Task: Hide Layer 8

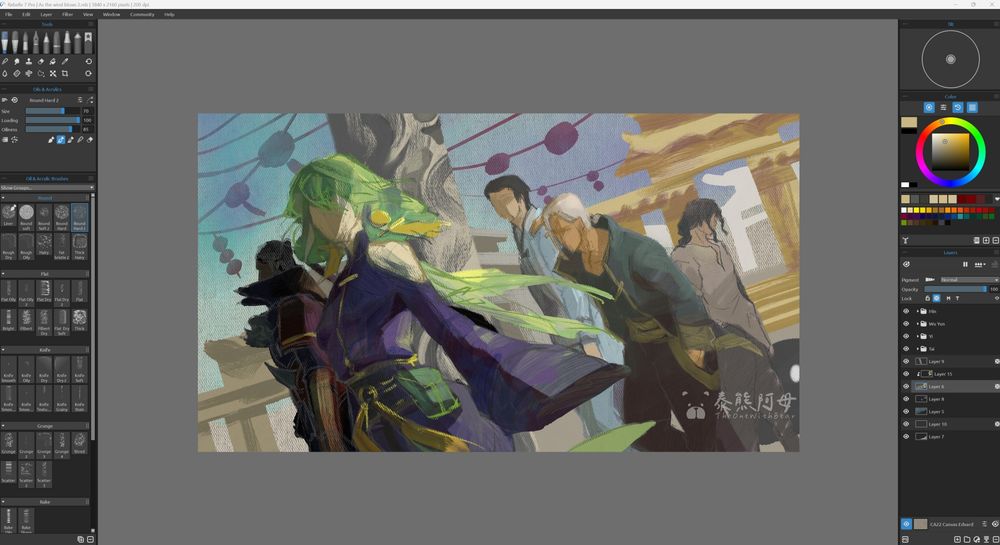Action: coord(906,399)
